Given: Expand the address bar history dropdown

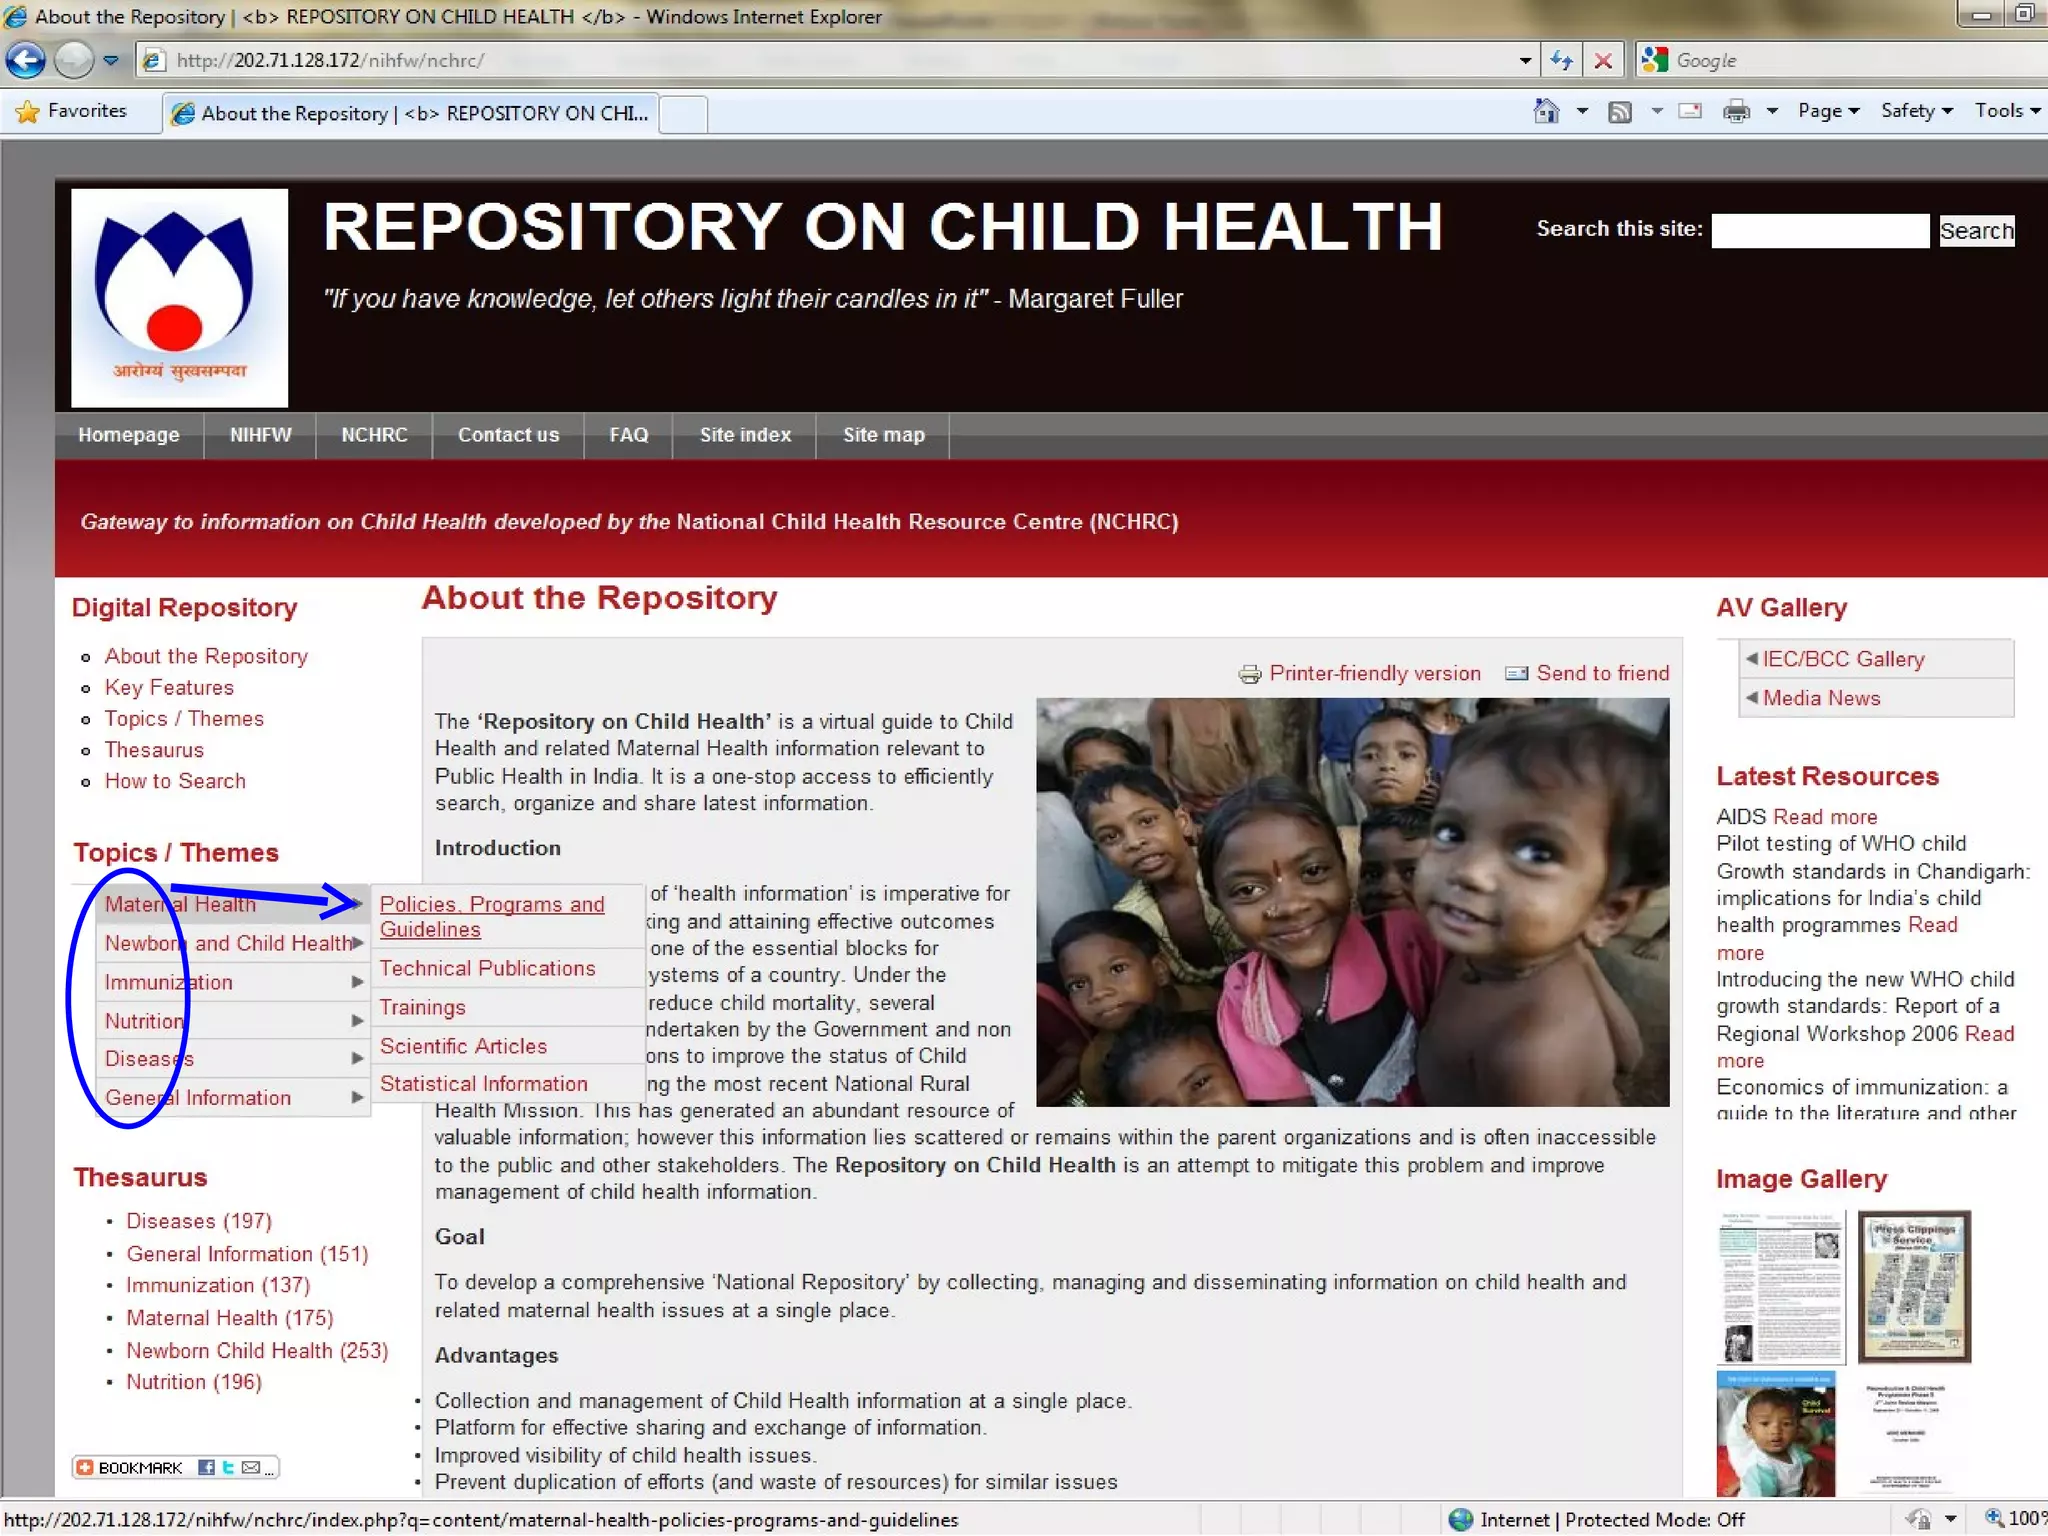Looking at the screenshot, I should click(x=1524, y=60).
